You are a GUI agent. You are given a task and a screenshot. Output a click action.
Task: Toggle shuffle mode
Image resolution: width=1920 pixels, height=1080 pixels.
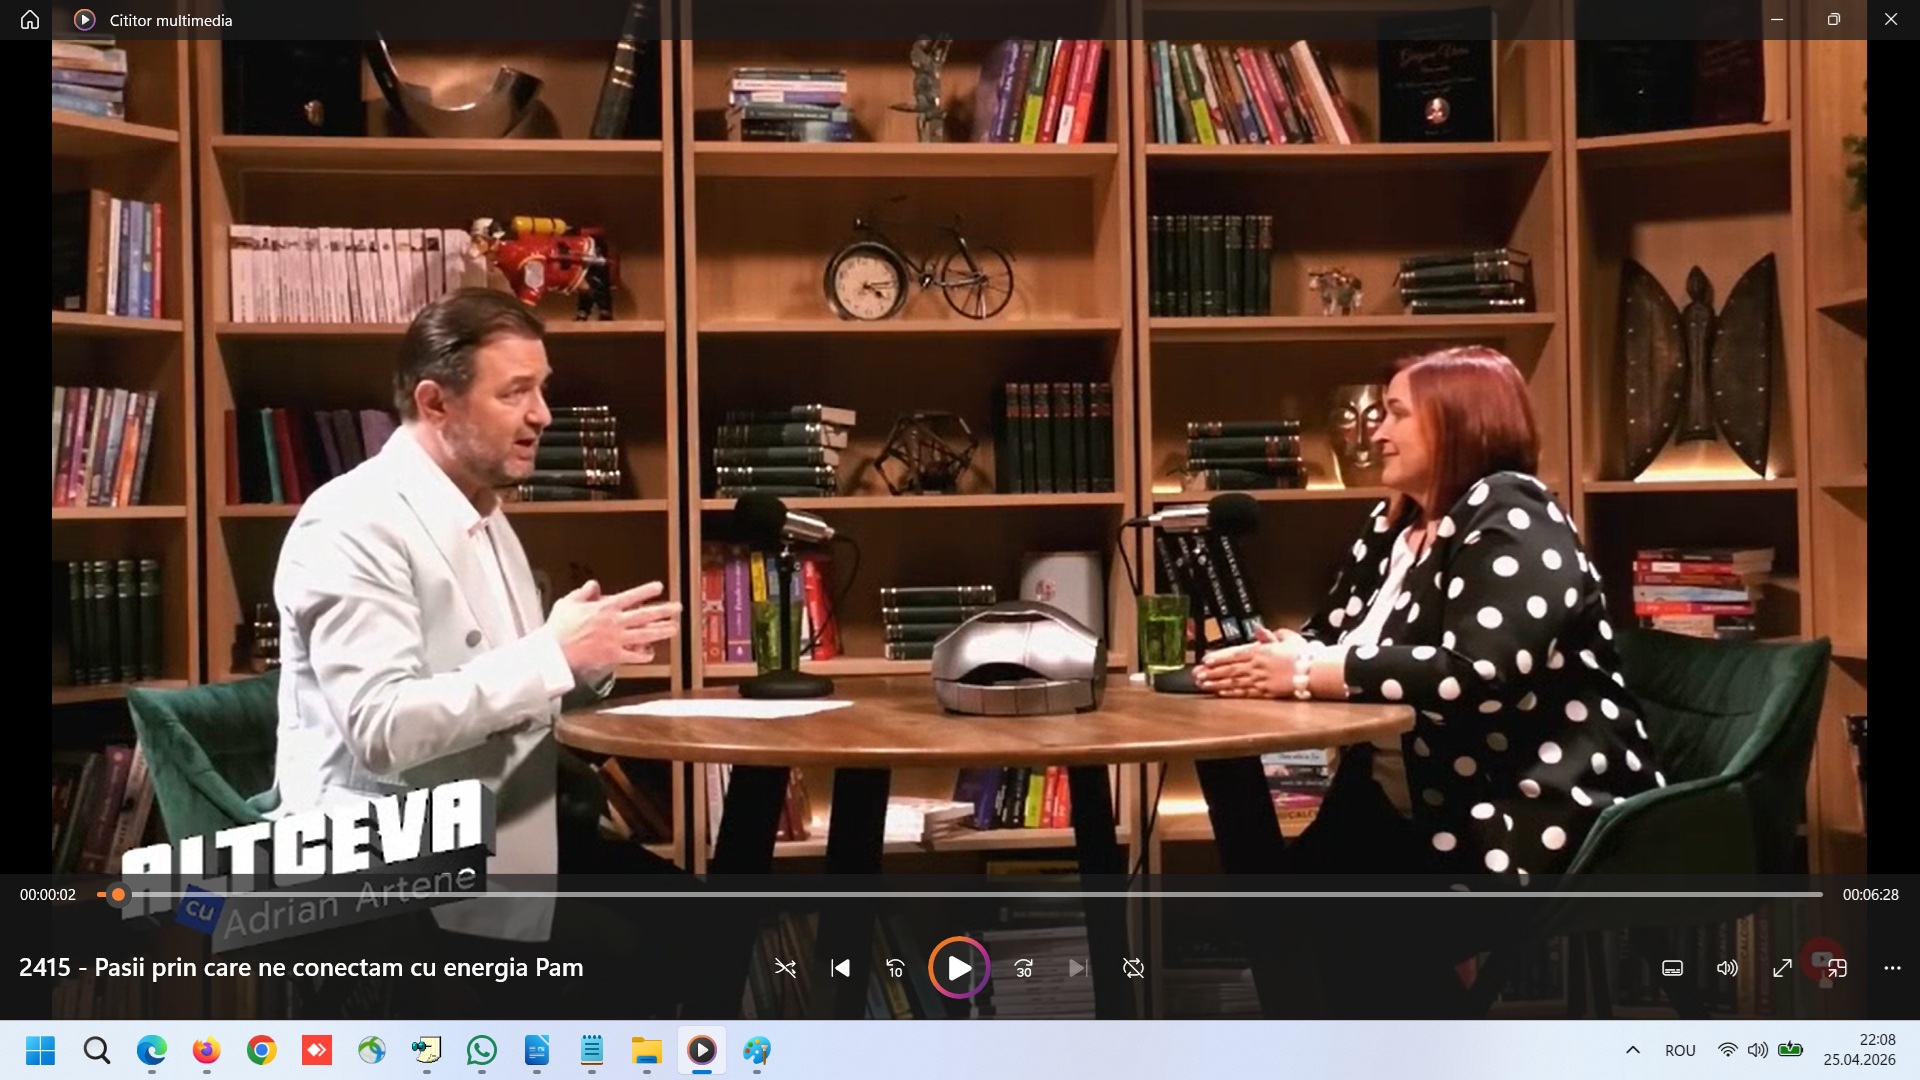785,968
